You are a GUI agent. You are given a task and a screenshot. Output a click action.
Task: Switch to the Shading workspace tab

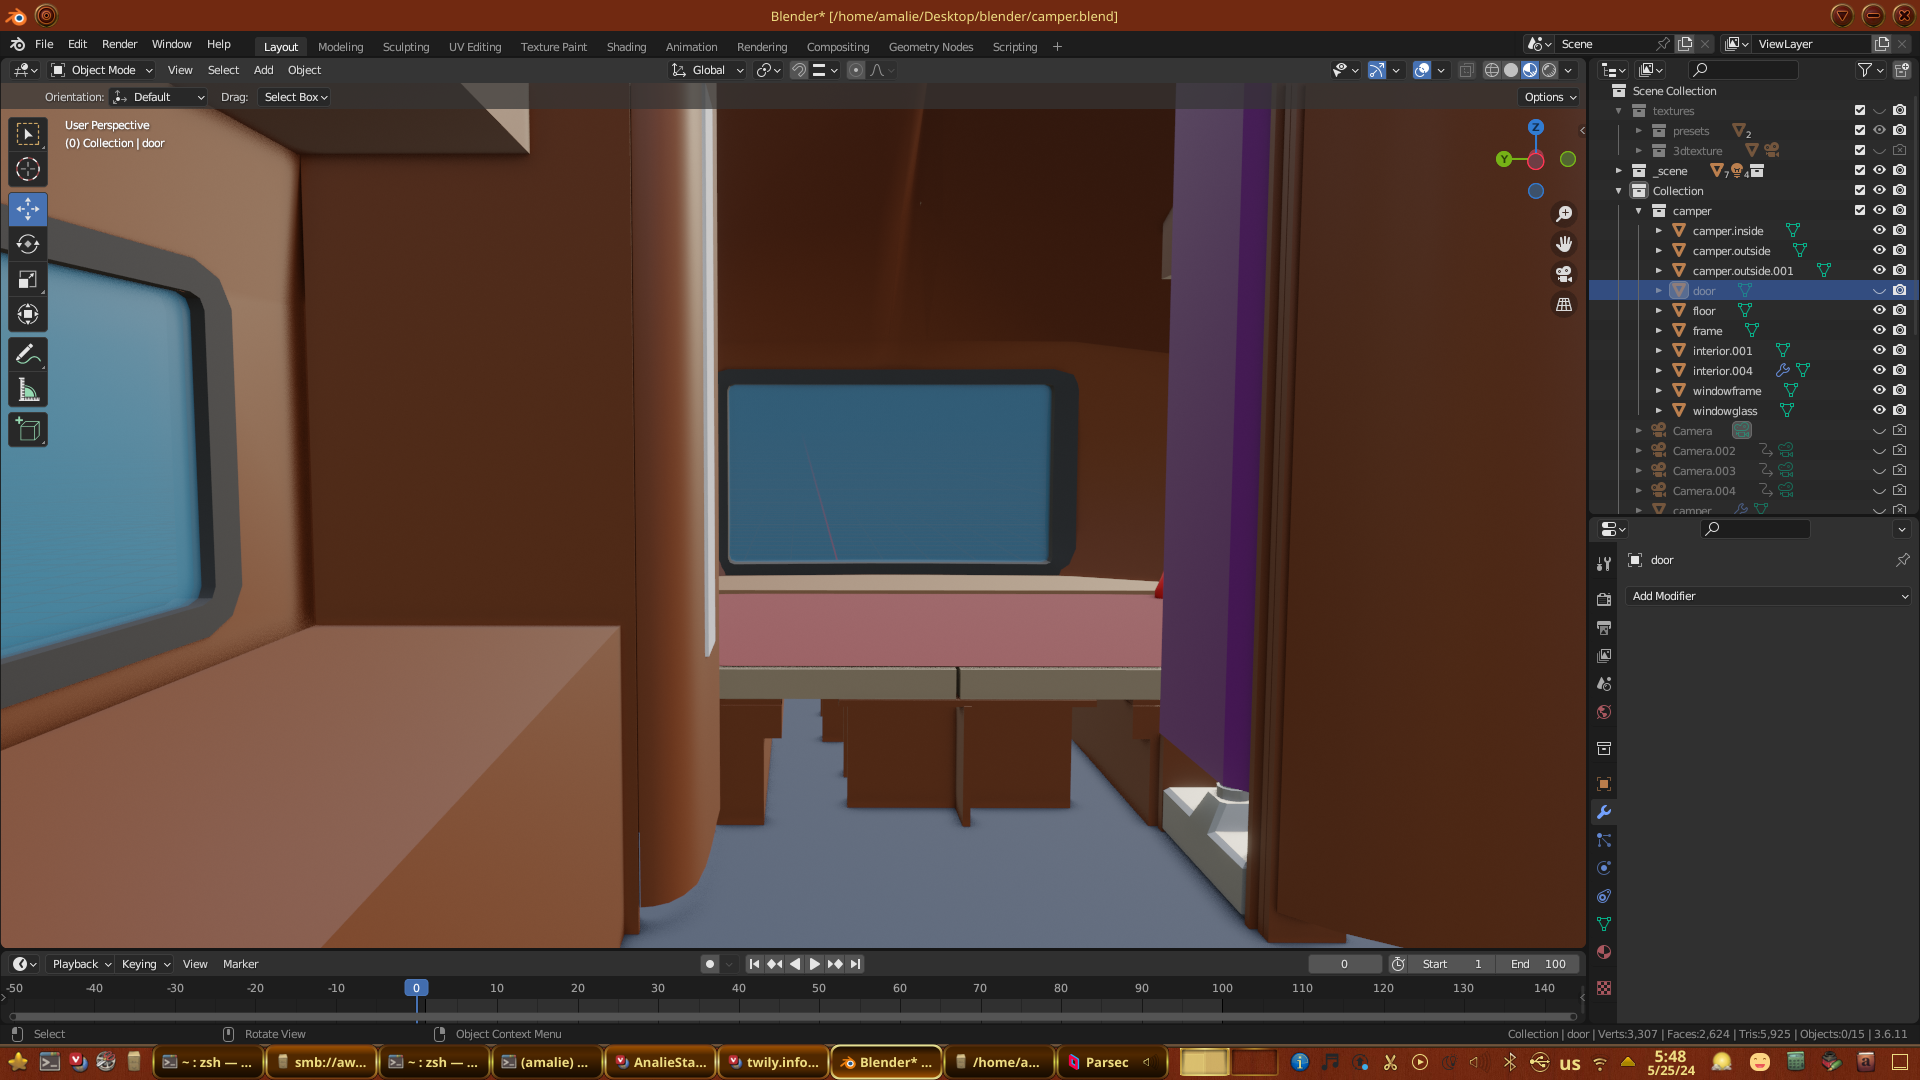click(x=626, y=47)
